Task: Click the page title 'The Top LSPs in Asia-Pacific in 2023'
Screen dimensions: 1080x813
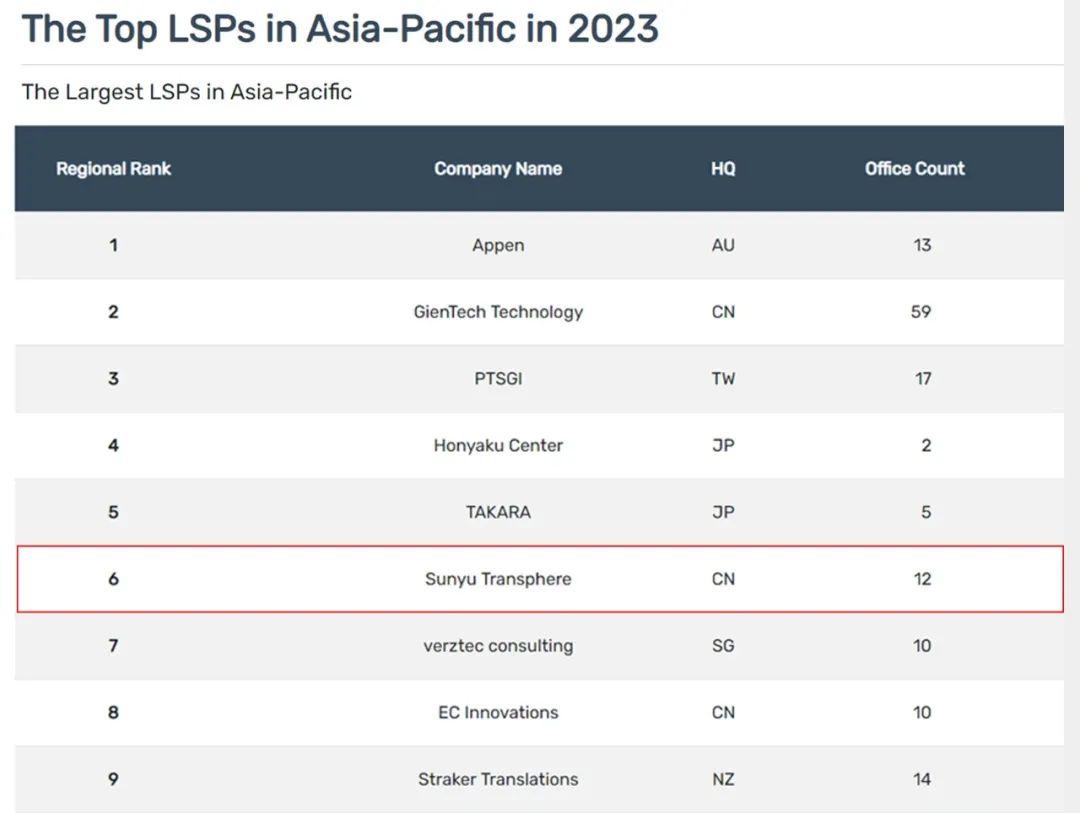Action: click(340, 29)
